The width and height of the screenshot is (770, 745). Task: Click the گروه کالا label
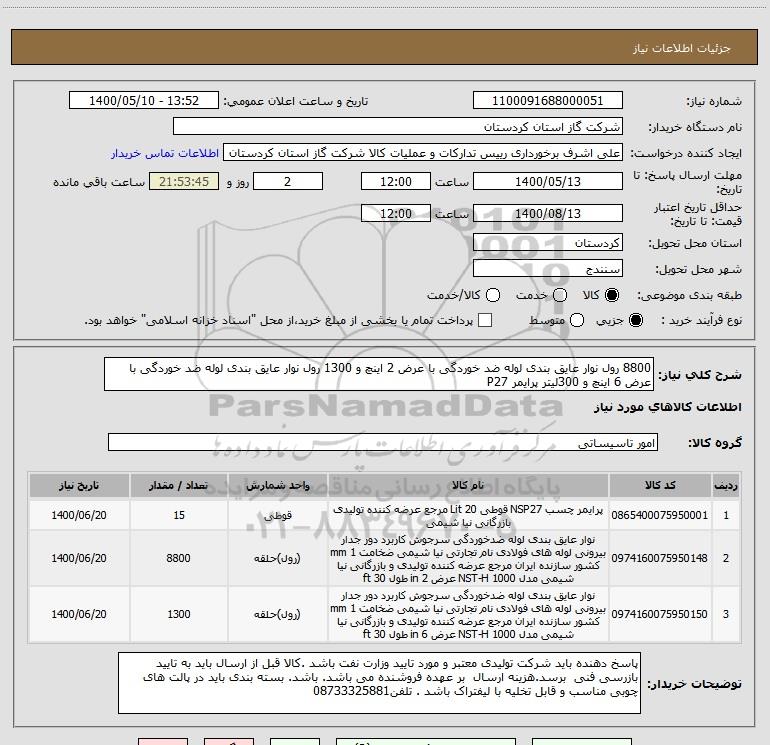pyautogui.click(x=715, y=443)
